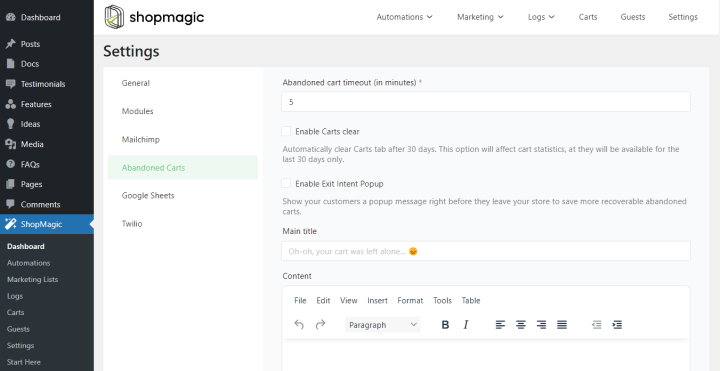Align text left in the editor
The image size is (720, 371).
click(500, 325)
